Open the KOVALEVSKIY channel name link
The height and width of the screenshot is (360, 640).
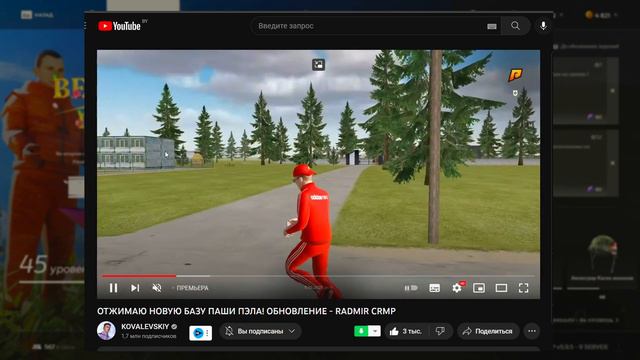click(x=145, y=327)
